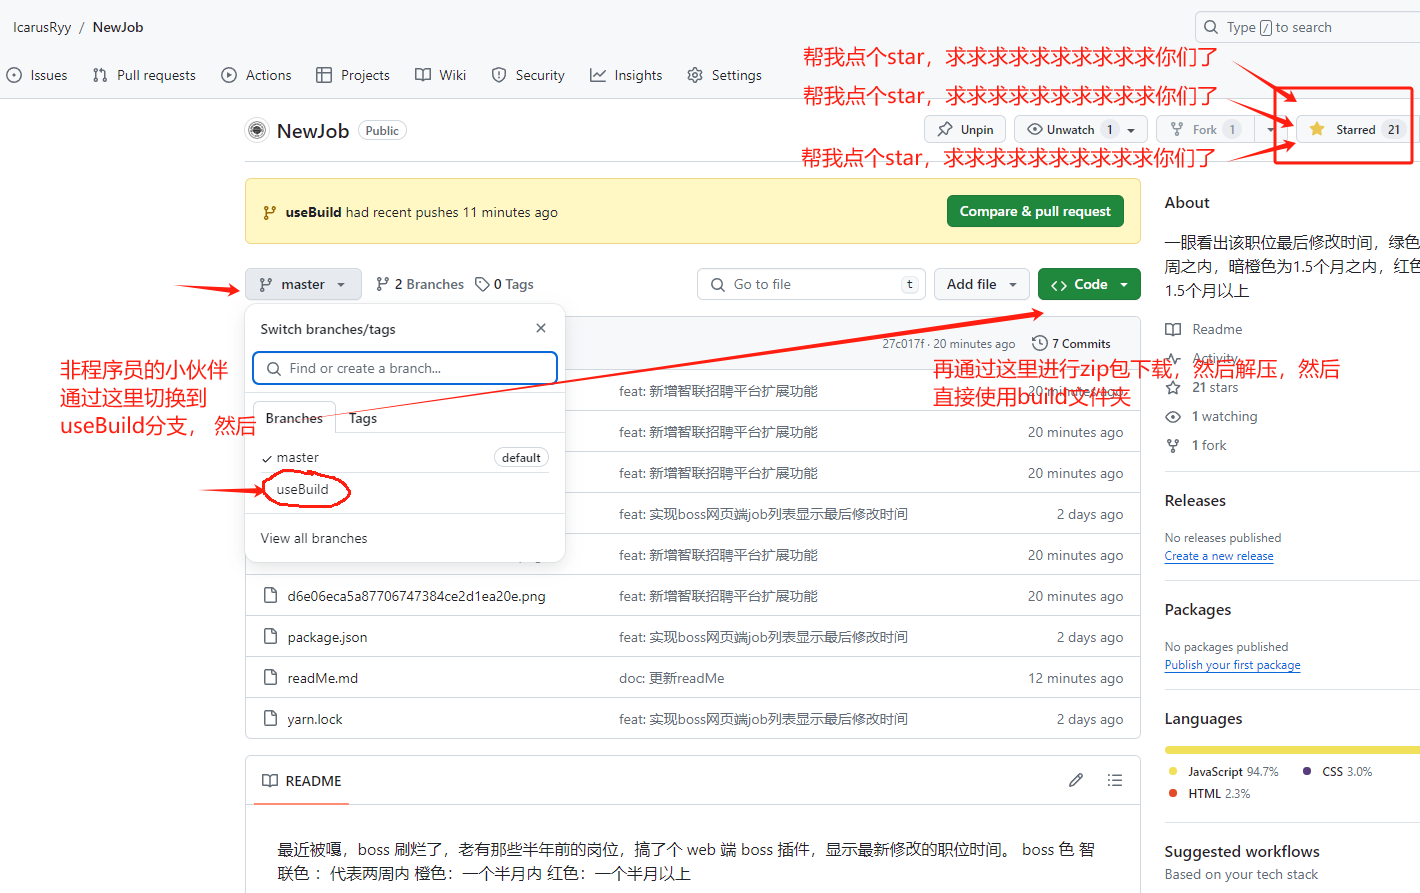Click the Starred star button
1420x893 pixels.
[1354, 129]
